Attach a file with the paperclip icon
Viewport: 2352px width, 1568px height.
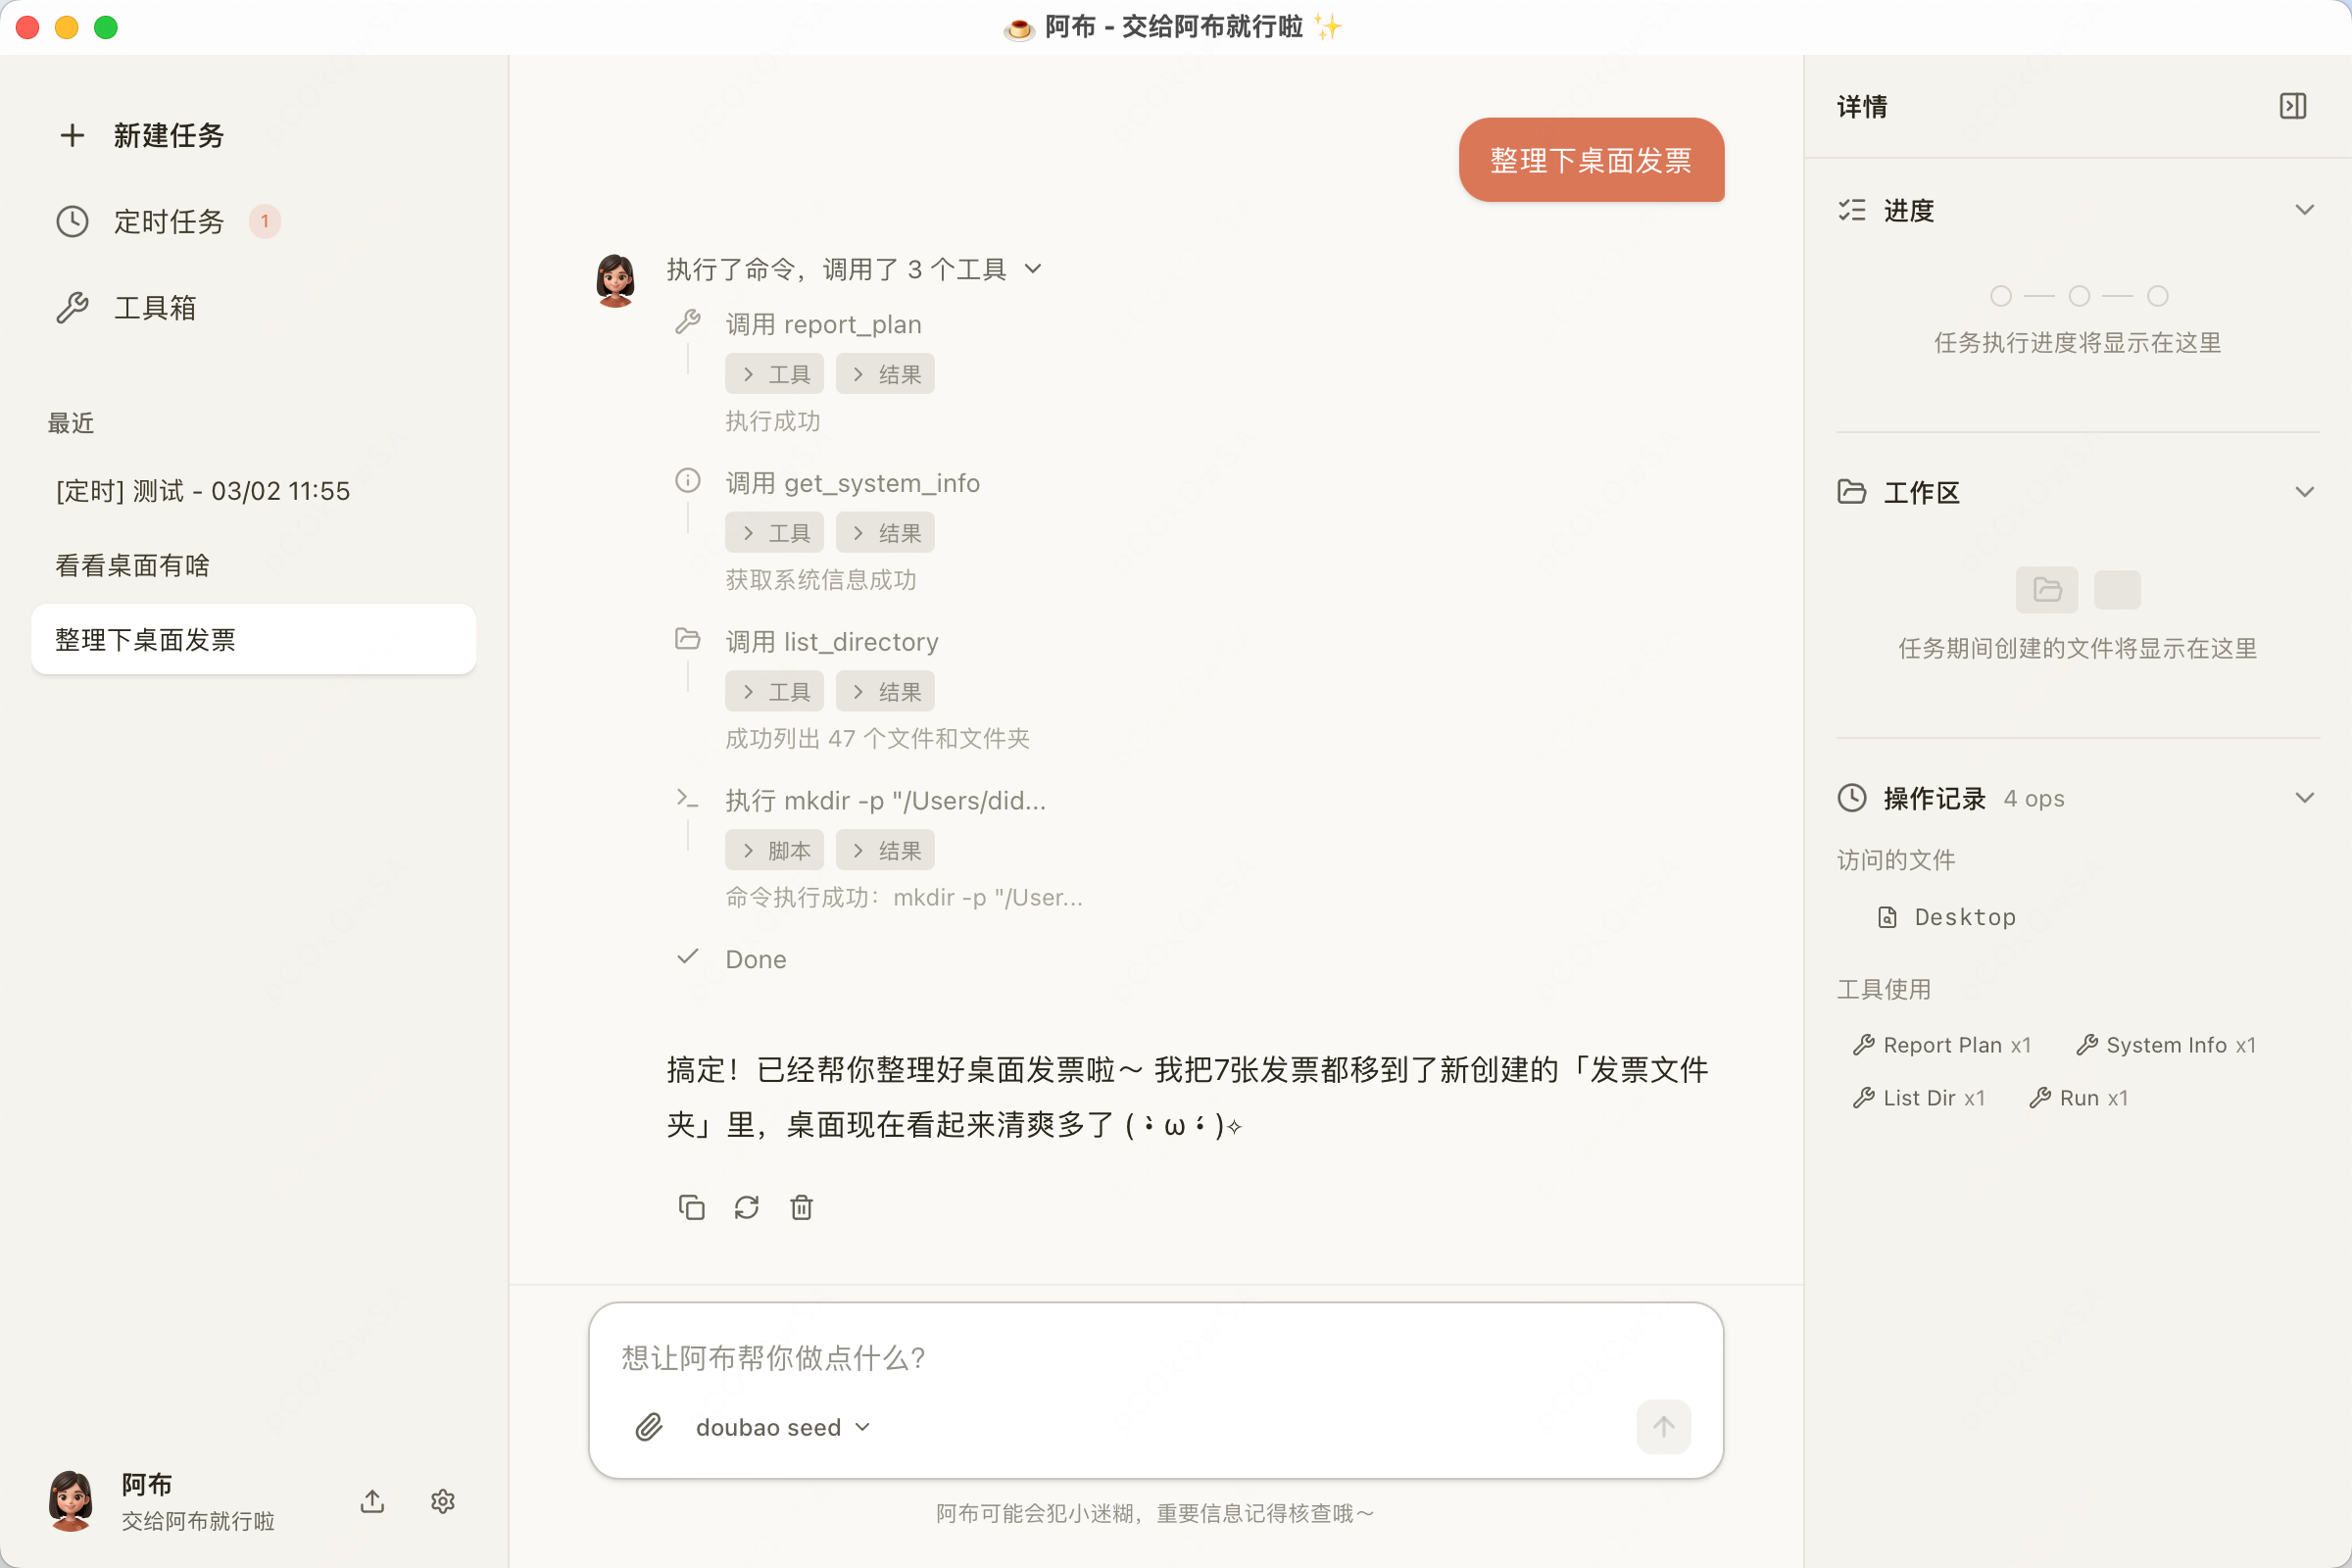pos(649,1427)
